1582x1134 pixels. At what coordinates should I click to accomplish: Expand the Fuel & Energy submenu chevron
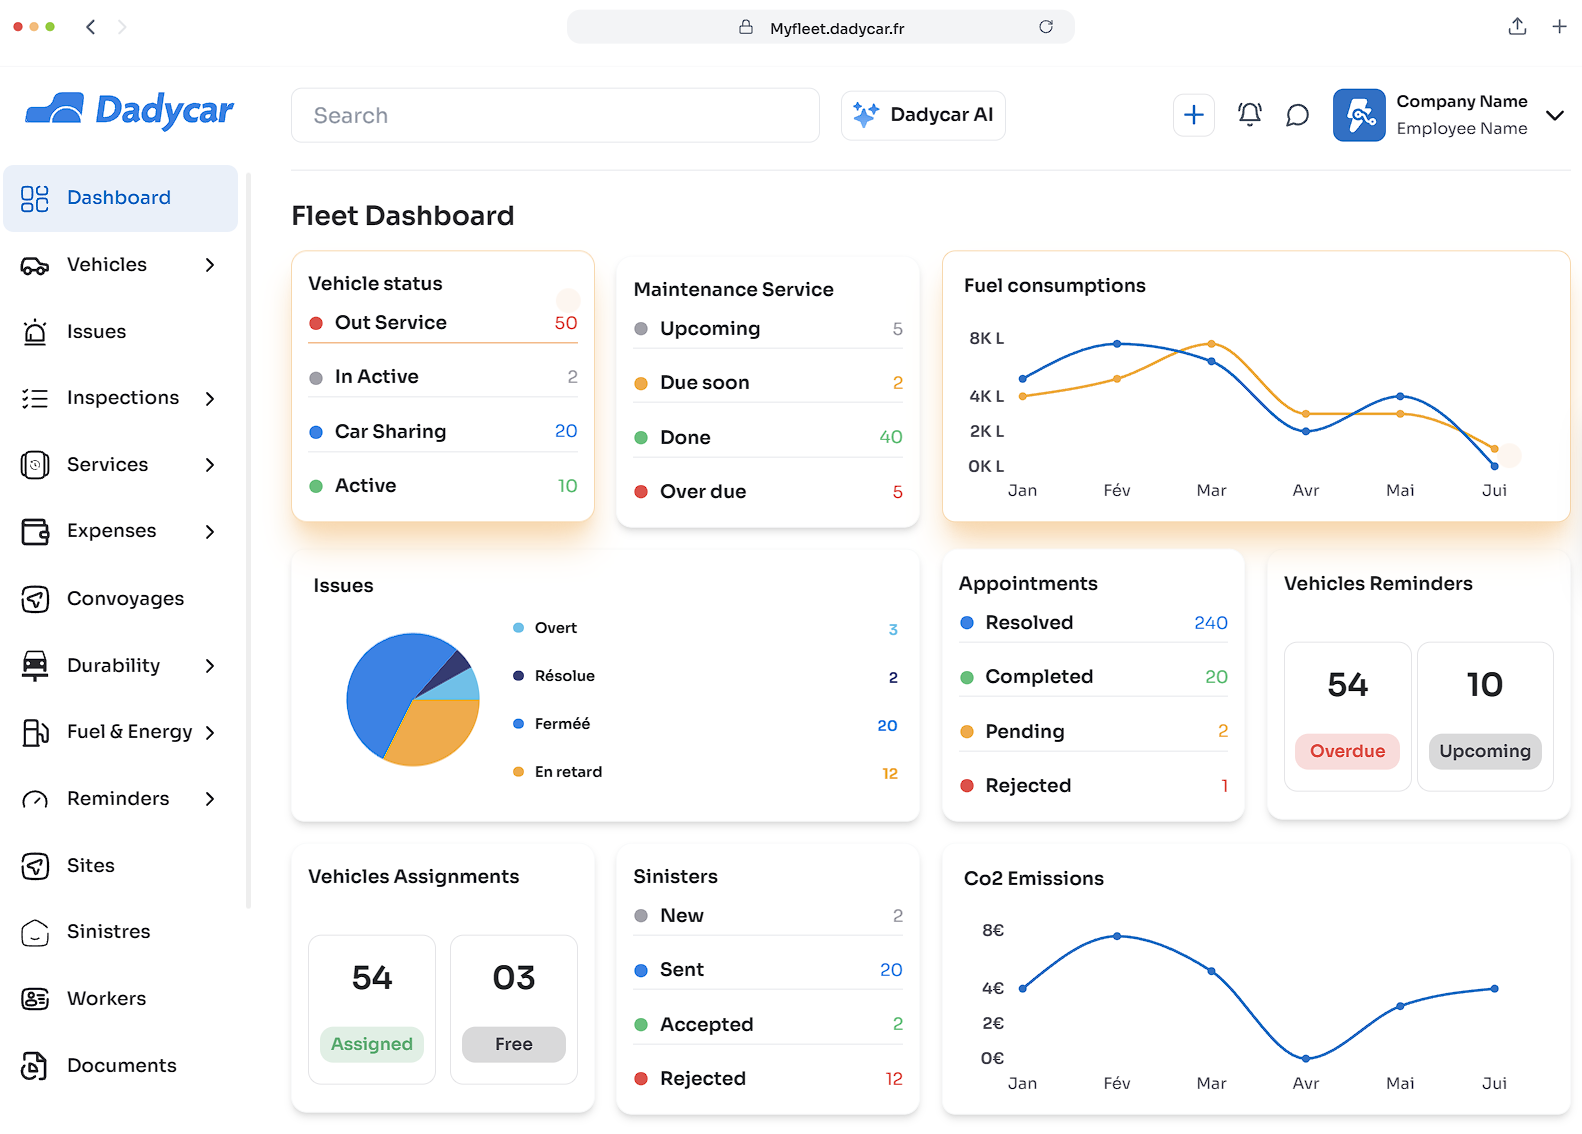coord(210,733)
